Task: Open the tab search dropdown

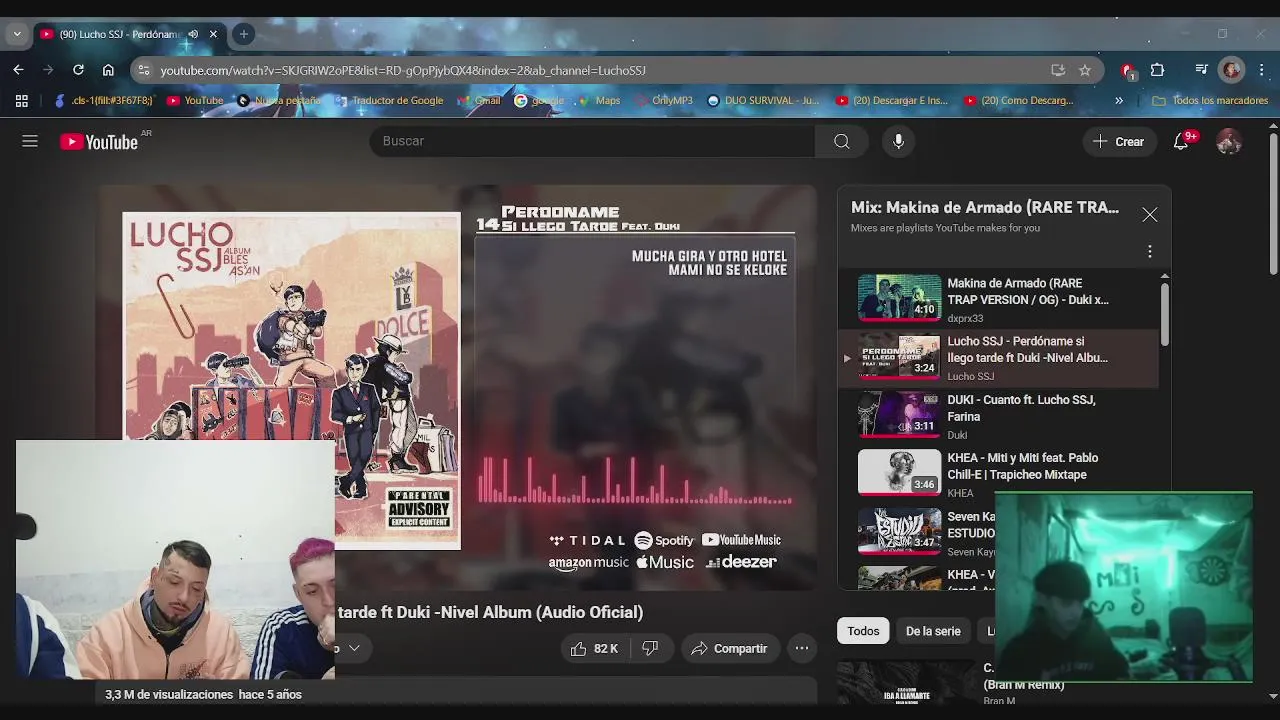Action: click(16, 34)
